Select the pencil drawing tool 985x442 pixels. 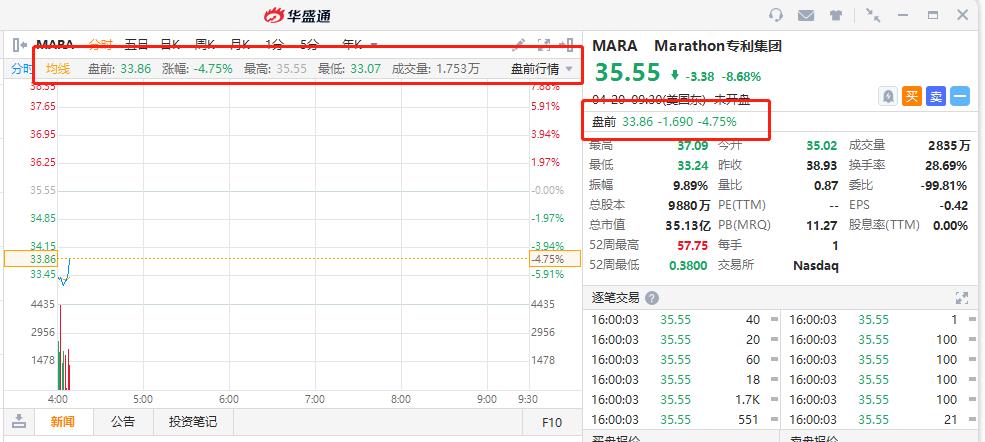click(518, 45)
